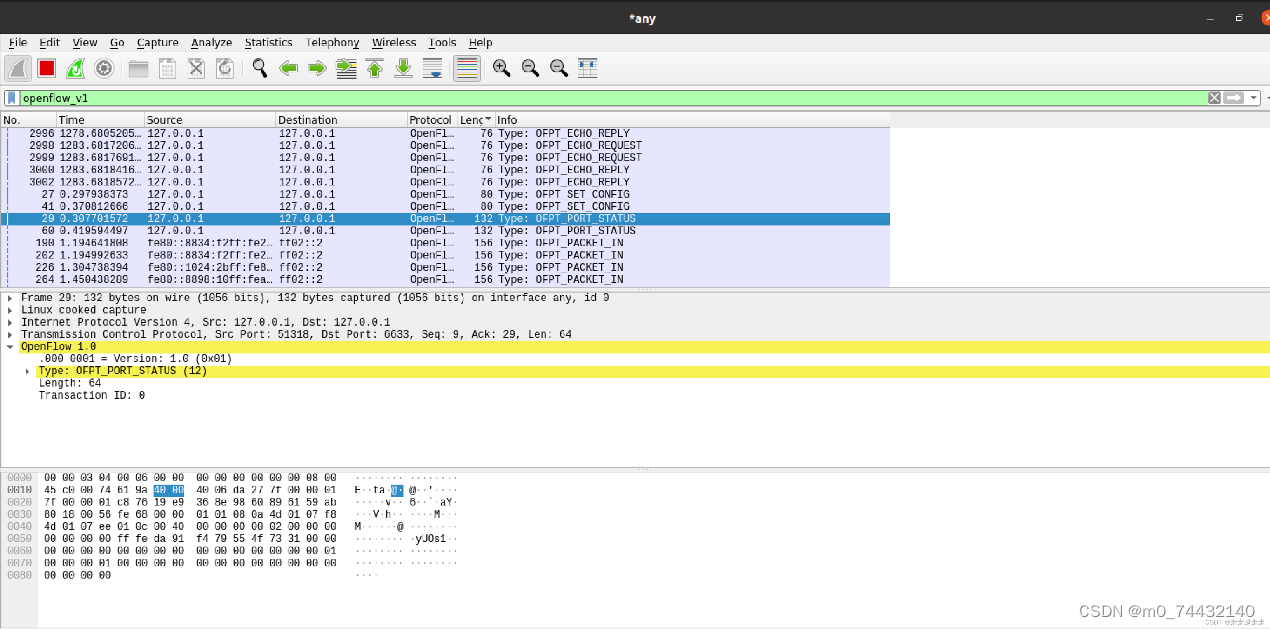The height and width of the screenshot is (629, 1270).
Task: Apply the display filter with arrow button
Action: pyautogui.click(x=1232, y=97)
